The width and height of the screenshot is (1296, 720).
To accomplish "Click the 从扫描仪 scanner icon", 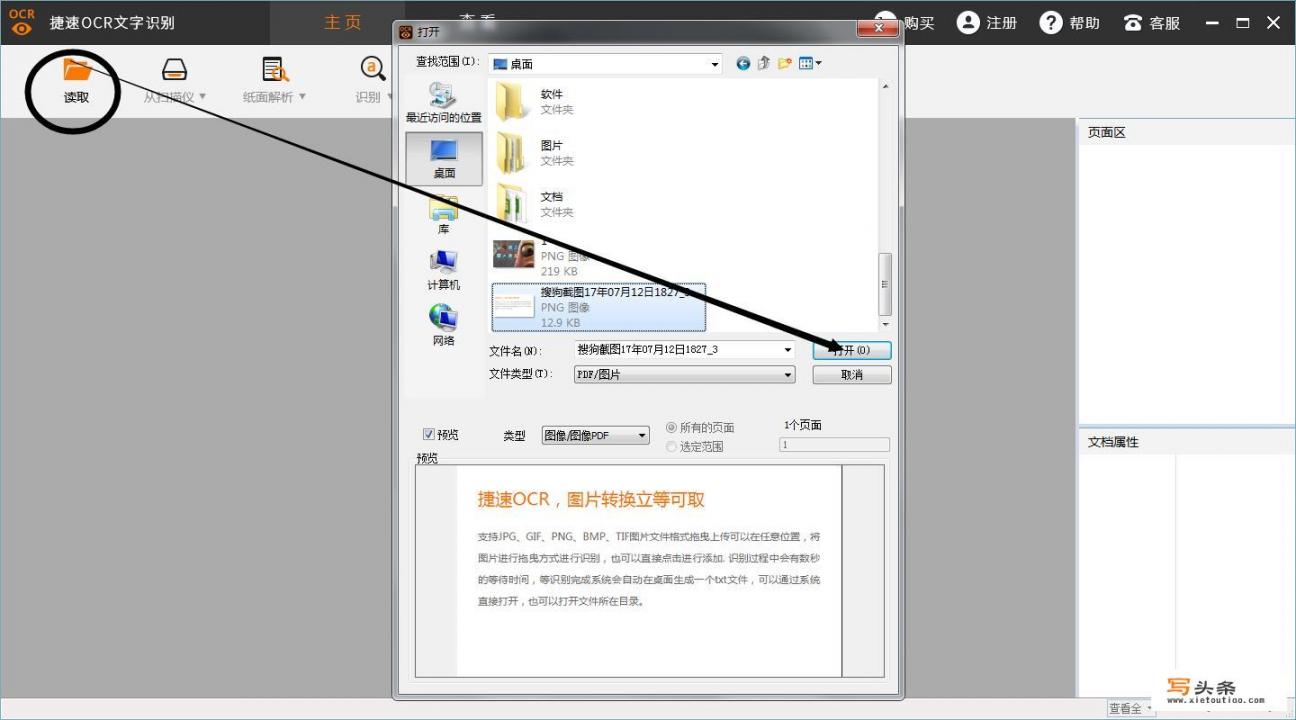I will [x=174, y=69].
